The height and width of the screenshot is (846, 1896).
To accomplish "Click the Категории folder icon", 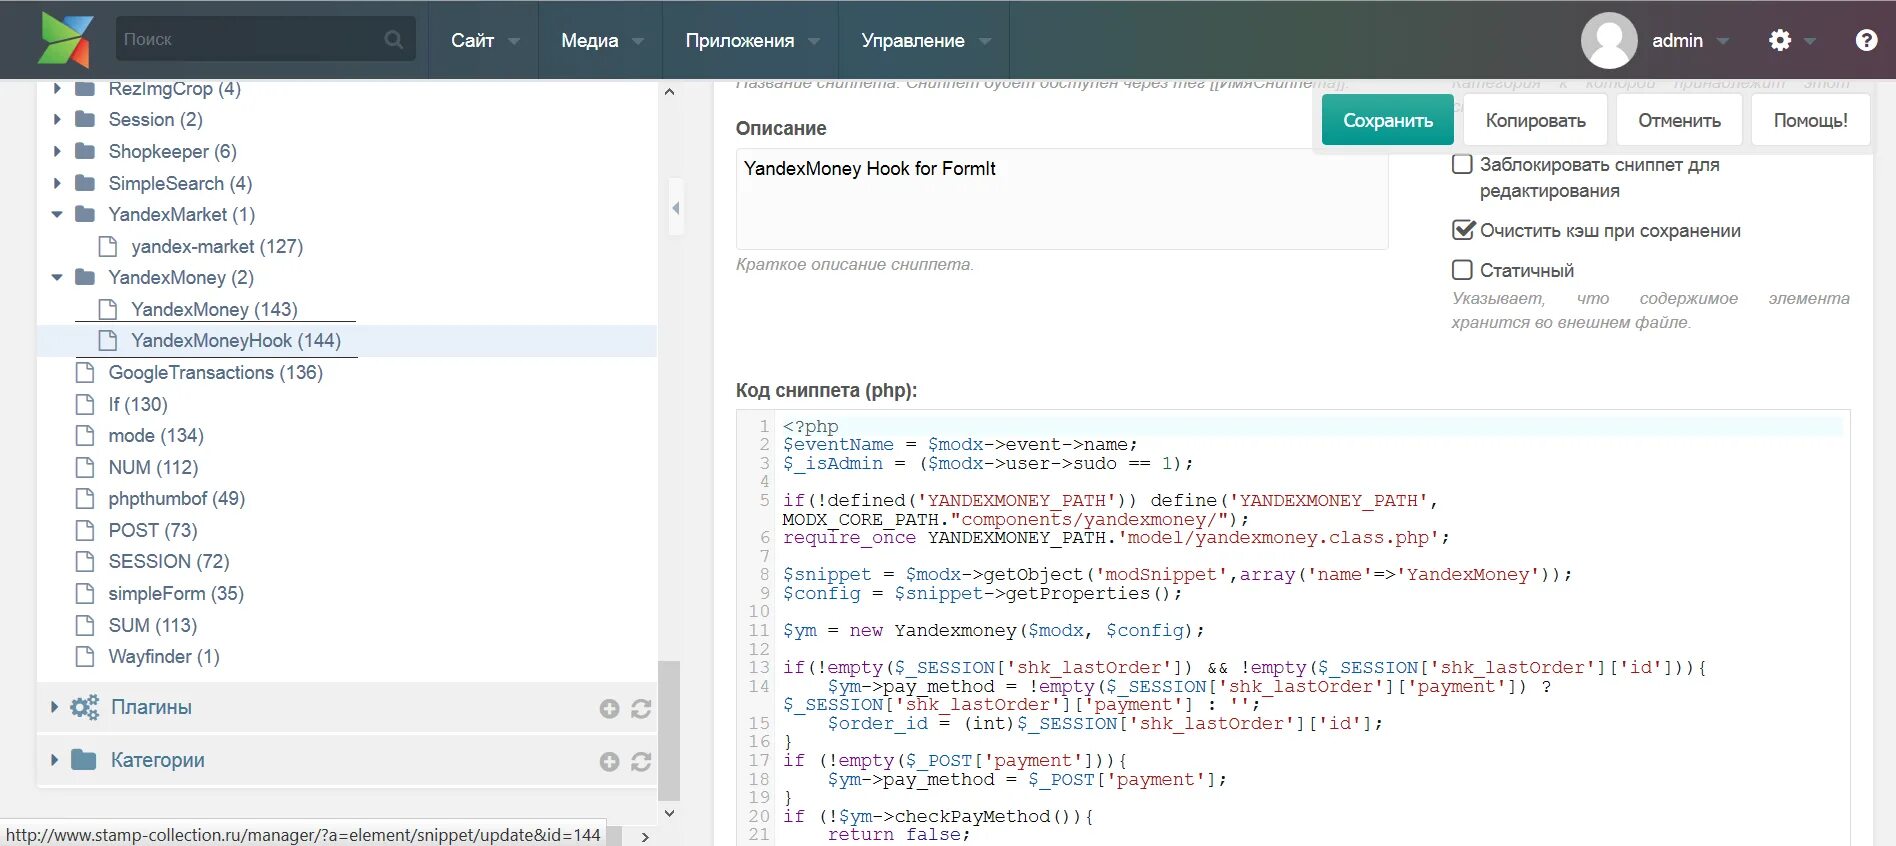I will [x=85, y=761].
